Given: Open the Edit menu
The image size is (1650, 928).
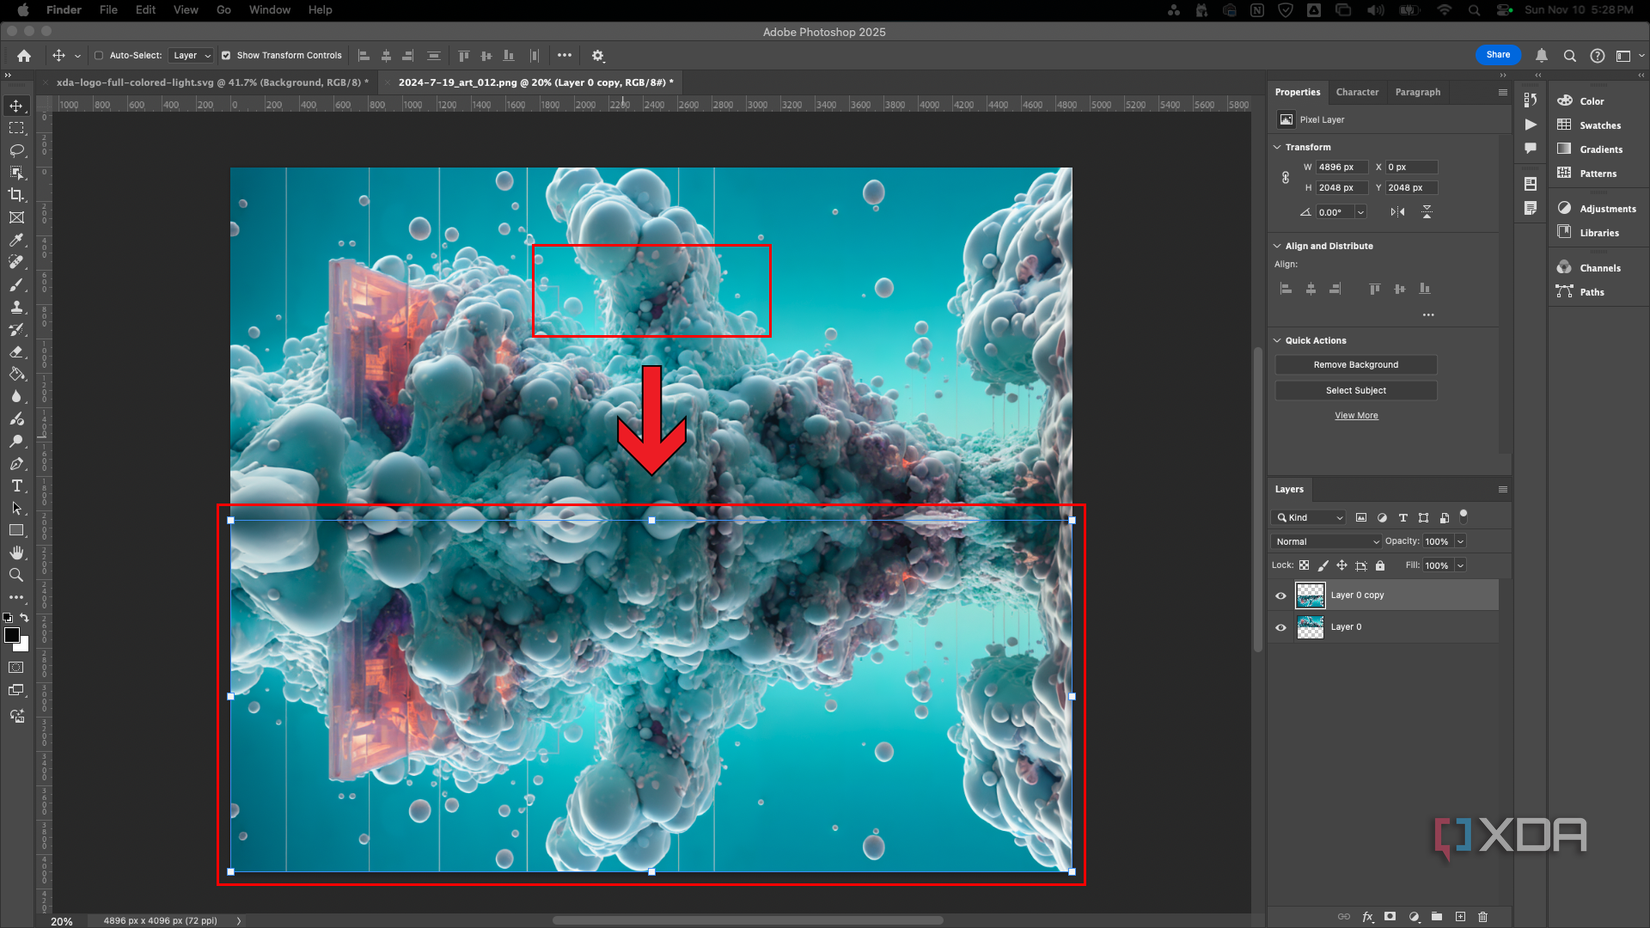Looking at the screenshot, I should (145, 10).
